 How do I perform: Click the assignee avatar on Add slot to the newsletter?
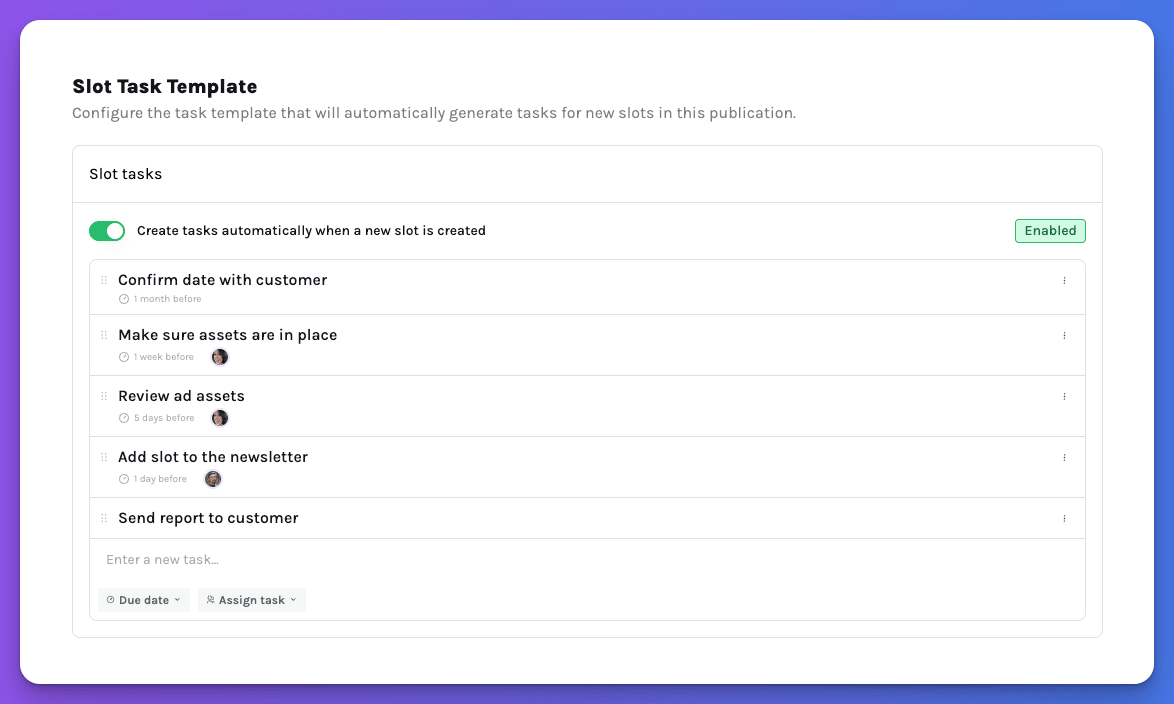(213, 479)
